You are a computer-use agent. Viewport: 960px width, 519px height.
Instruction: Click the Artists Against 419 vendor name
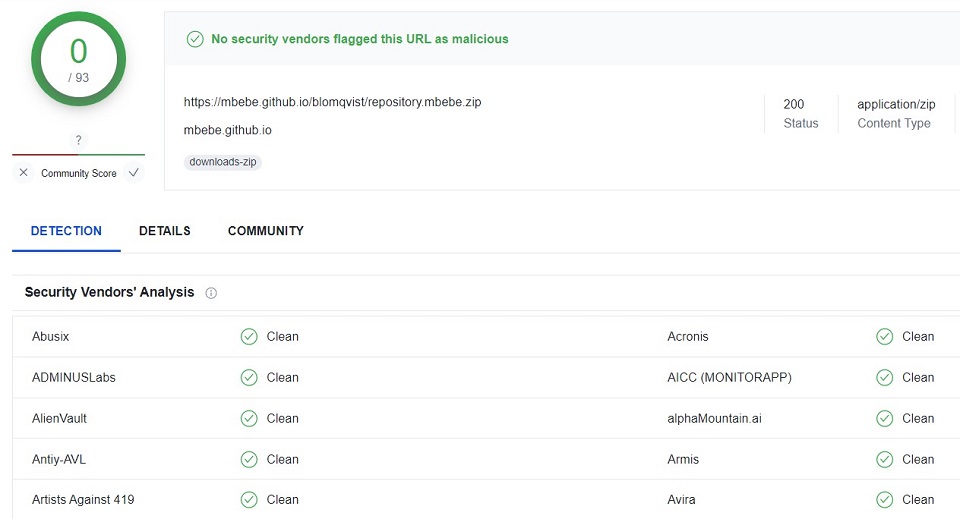click(x=83, y=500)
